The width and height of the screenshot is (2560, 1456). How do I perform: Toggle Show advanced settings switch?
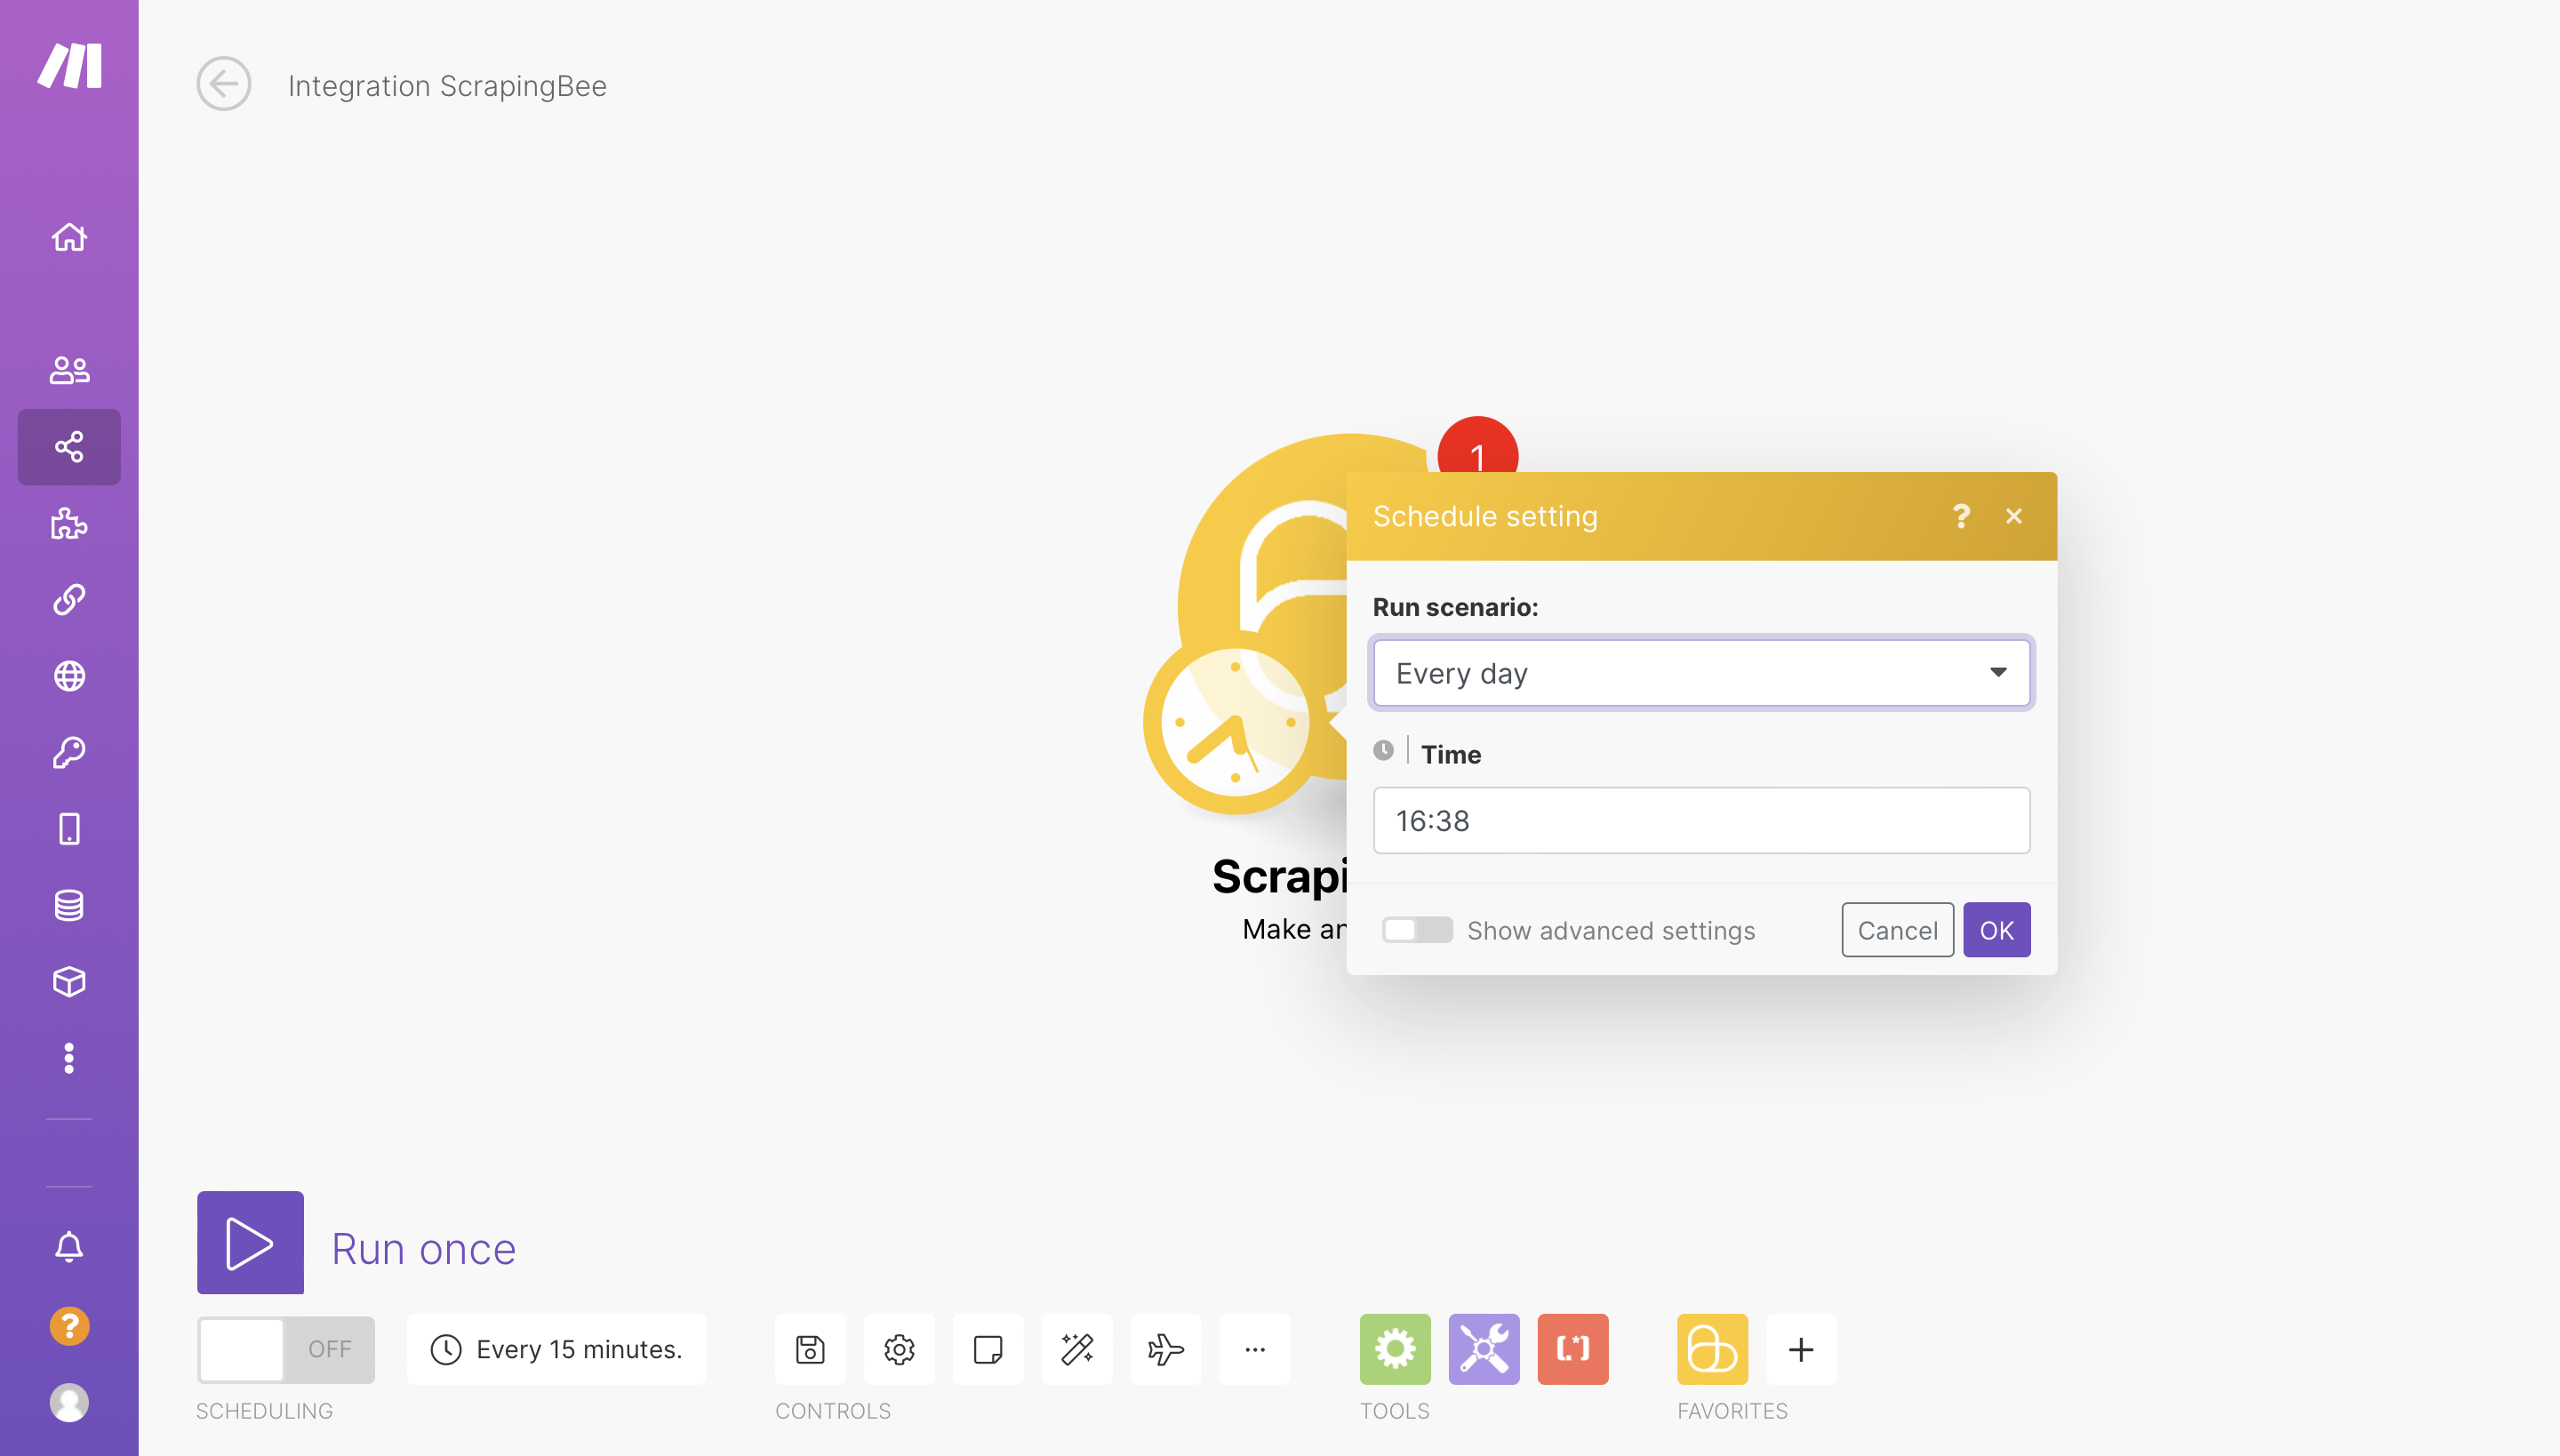[1413, 930]
